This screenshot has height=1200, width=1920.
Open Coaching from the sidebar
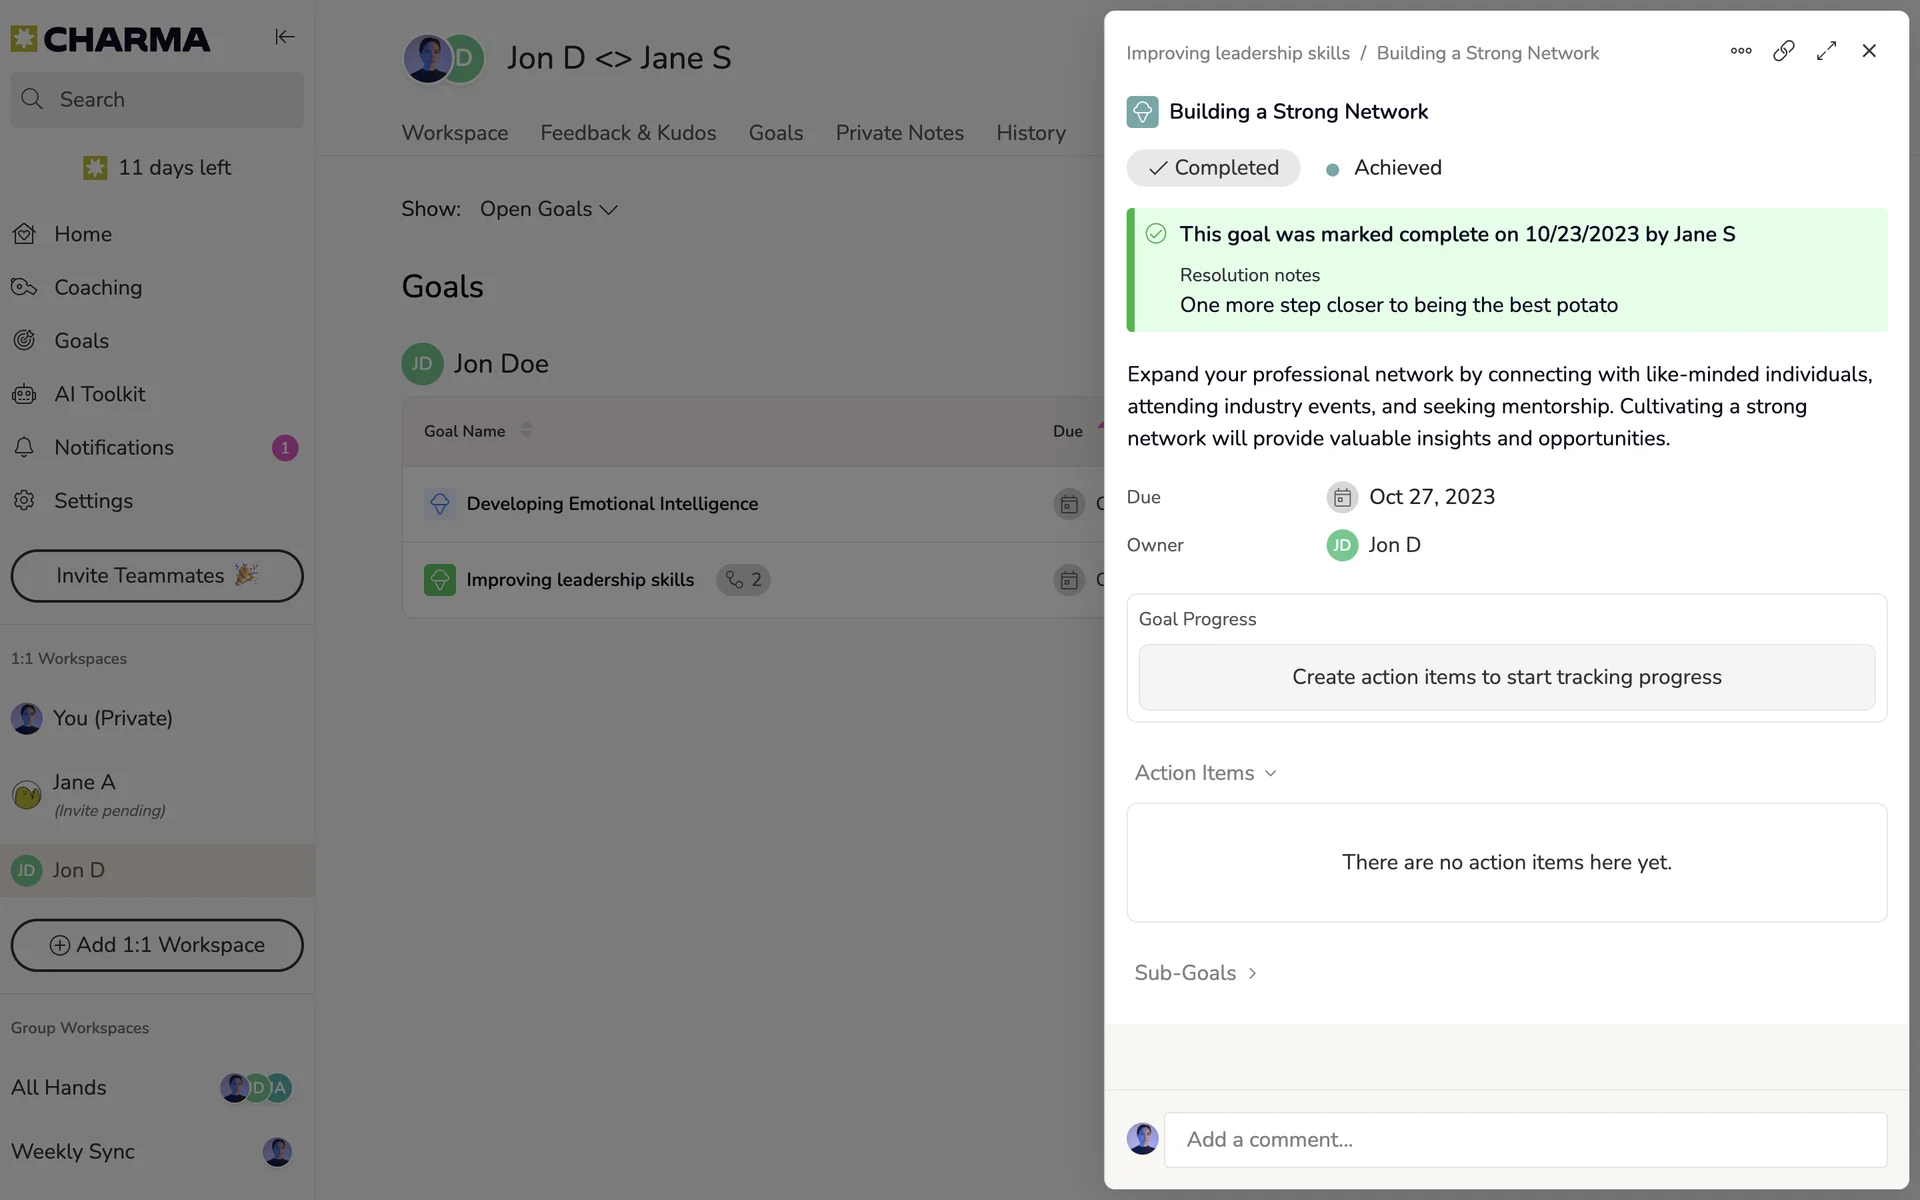(97, 288)
